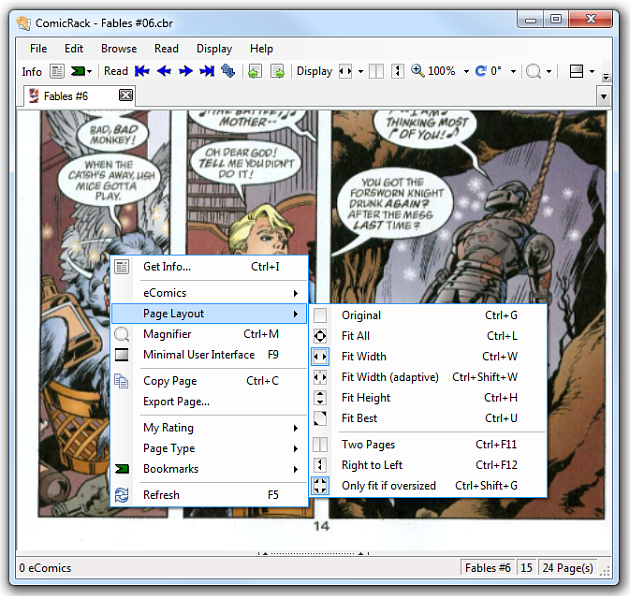Click the Magnifier lens toolbar icon
The width and height of the screenshot is (630, 596).
[533, 72]
